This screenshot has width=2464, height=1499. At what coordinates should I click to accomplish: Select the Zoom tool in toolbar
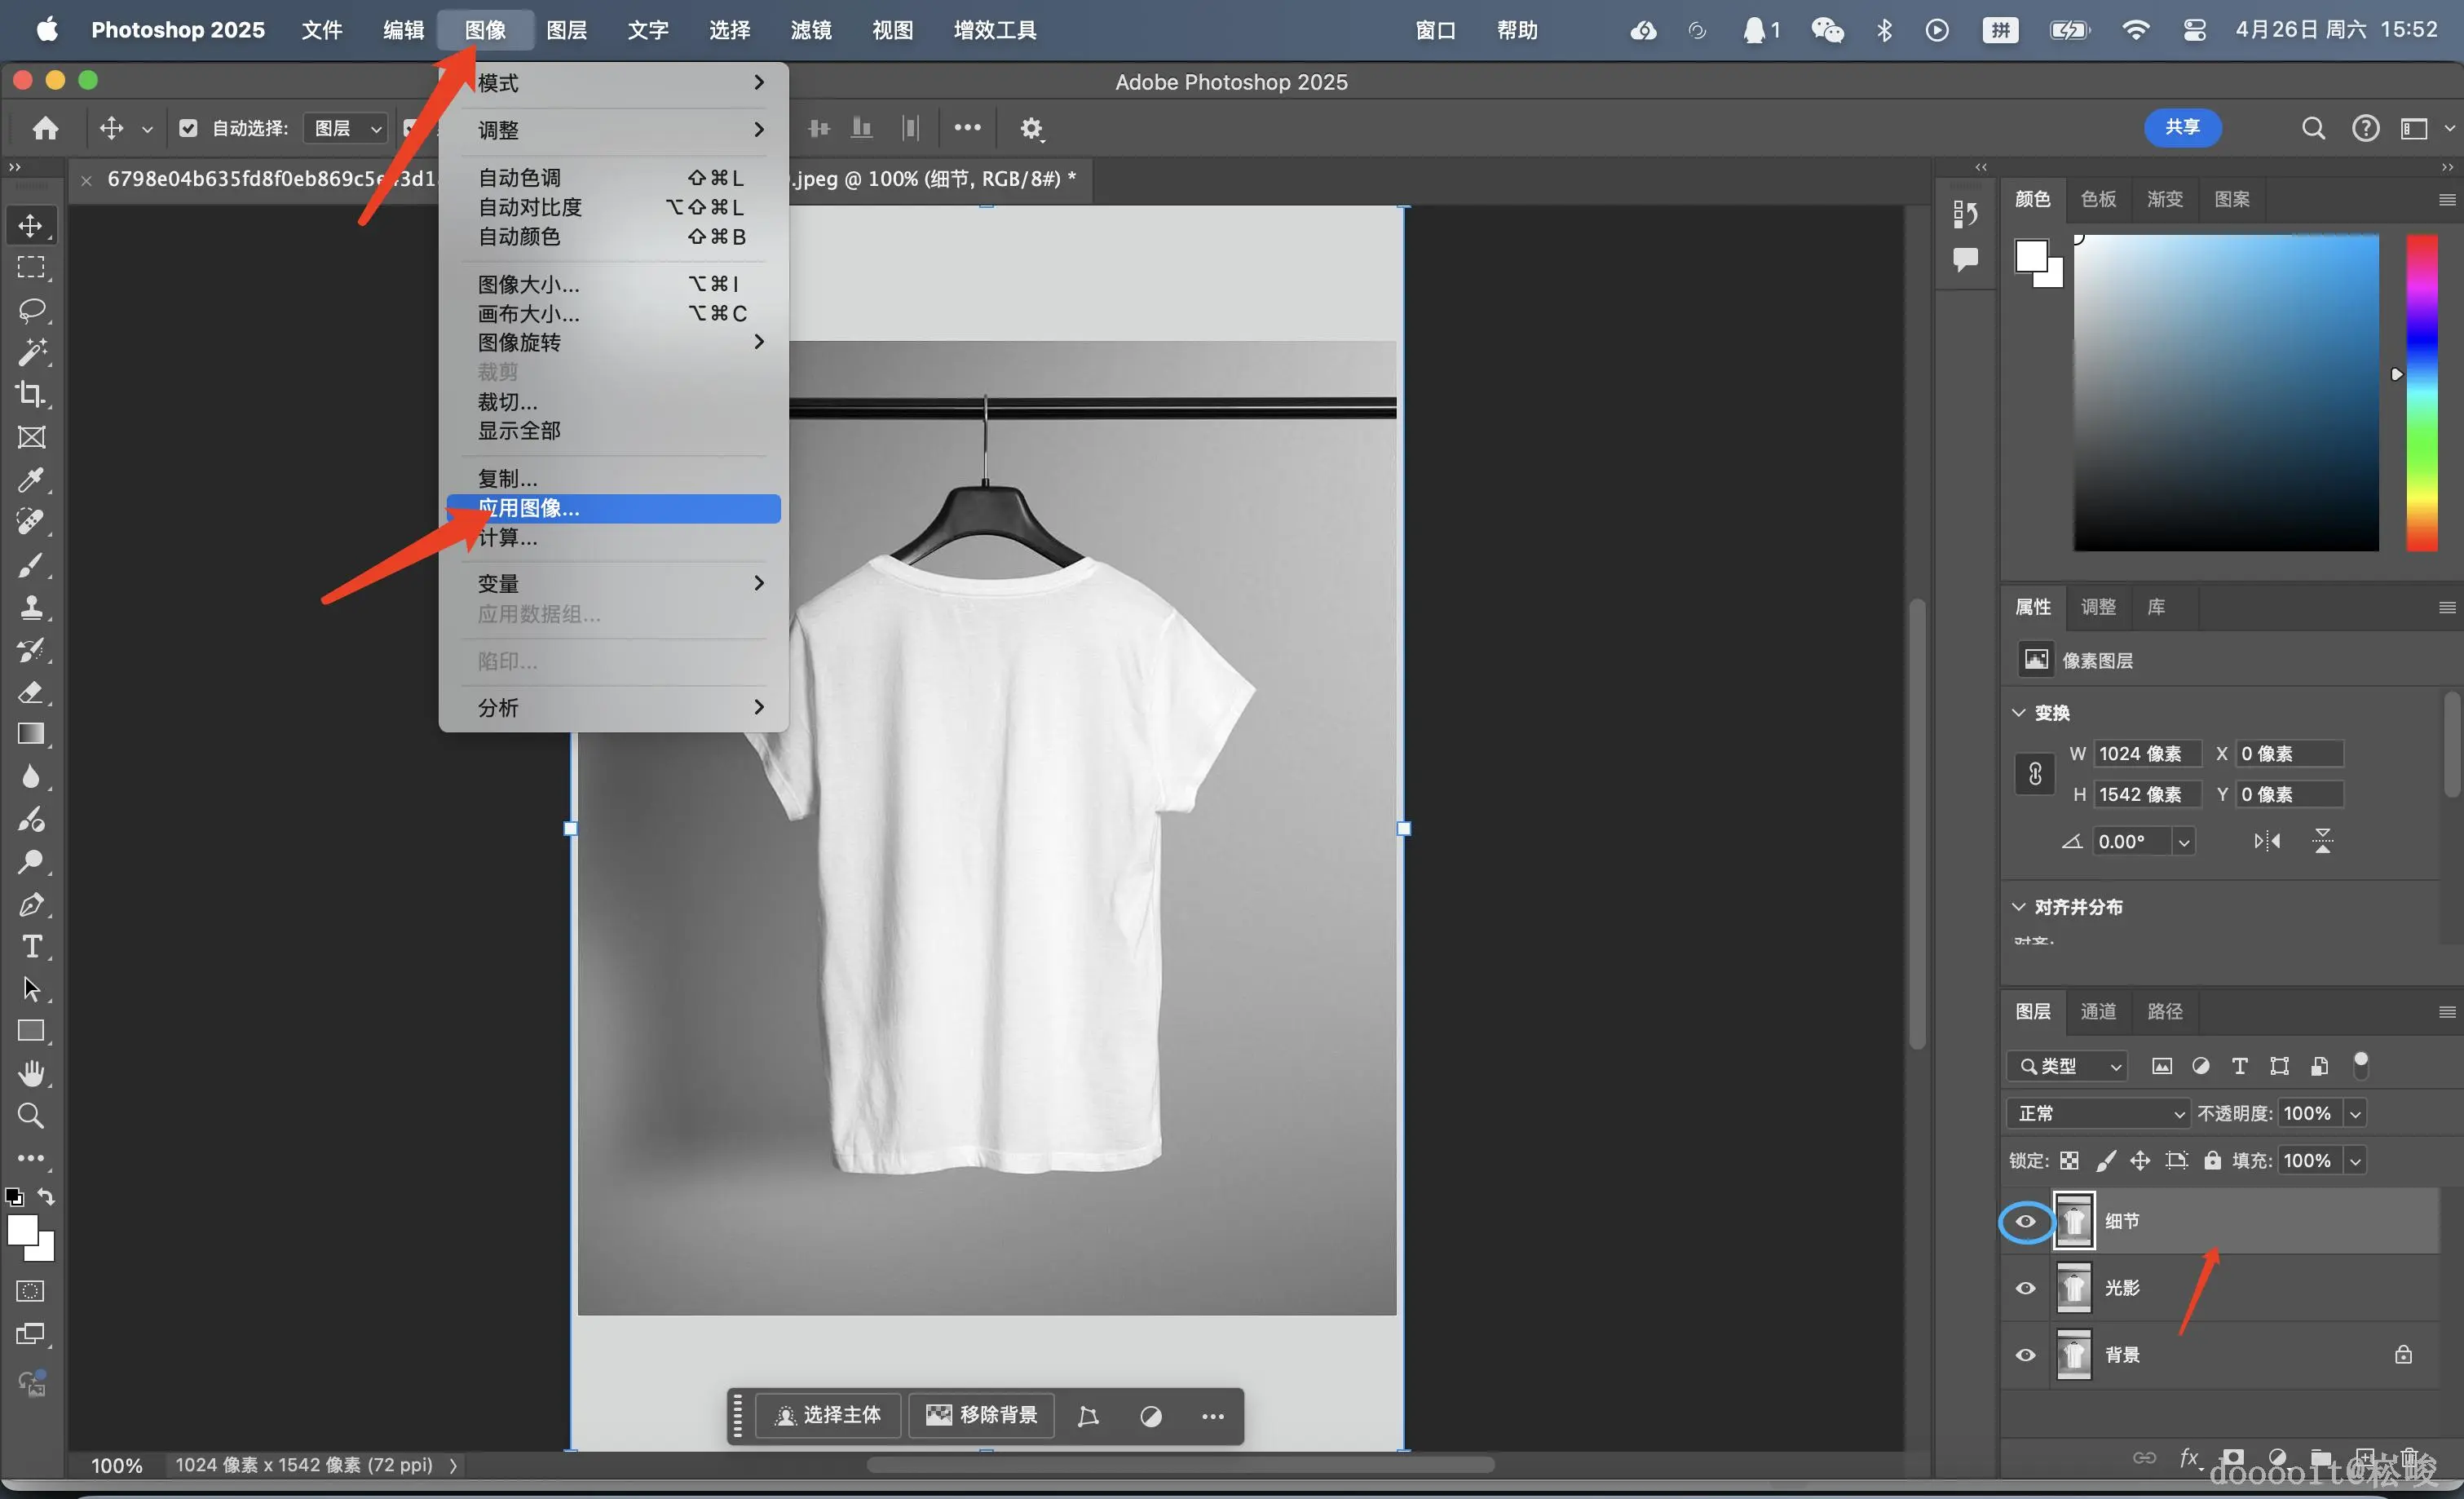31,1115
